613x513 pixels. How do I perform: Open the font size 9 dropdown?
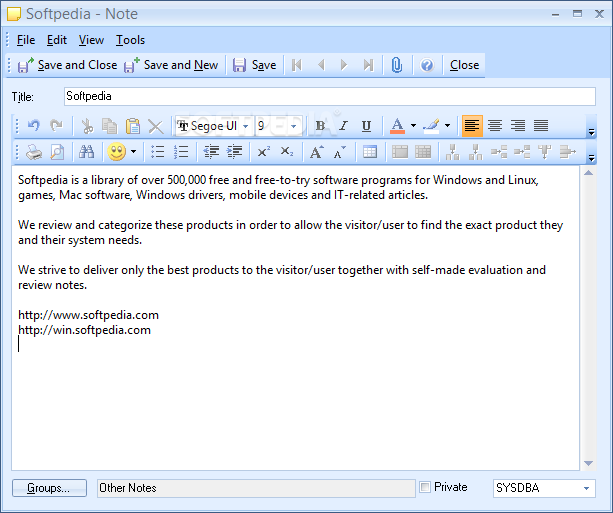click(294, 126)
